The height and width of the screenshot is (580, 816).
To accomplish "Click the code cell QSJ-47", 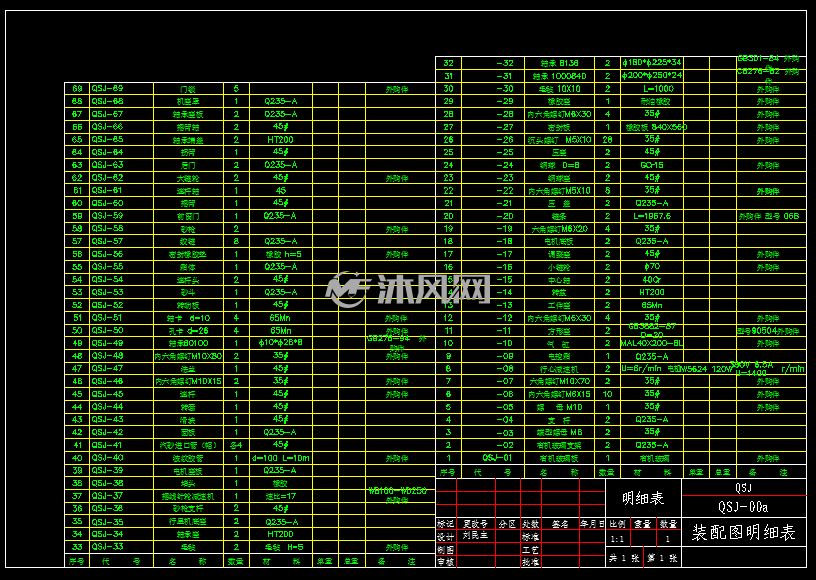I will coord(108,368).
